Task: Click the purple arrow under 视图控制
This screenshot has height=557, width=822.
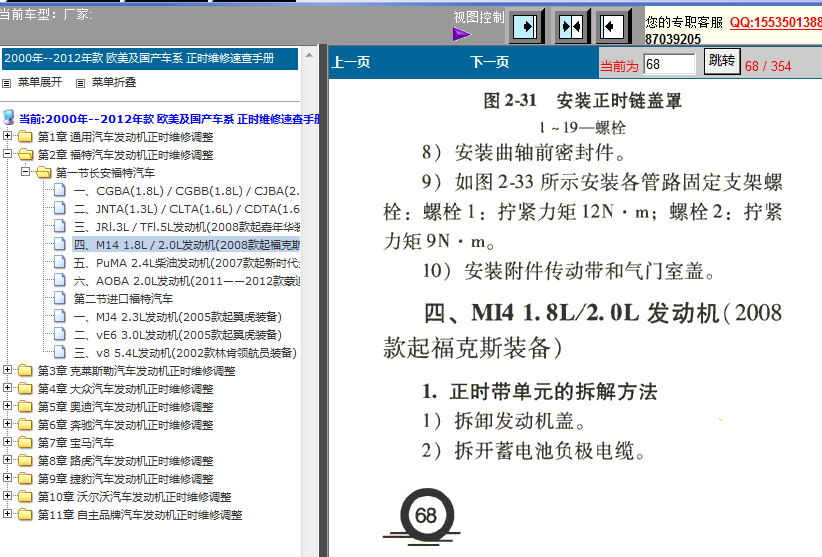Action: (461, 34)
